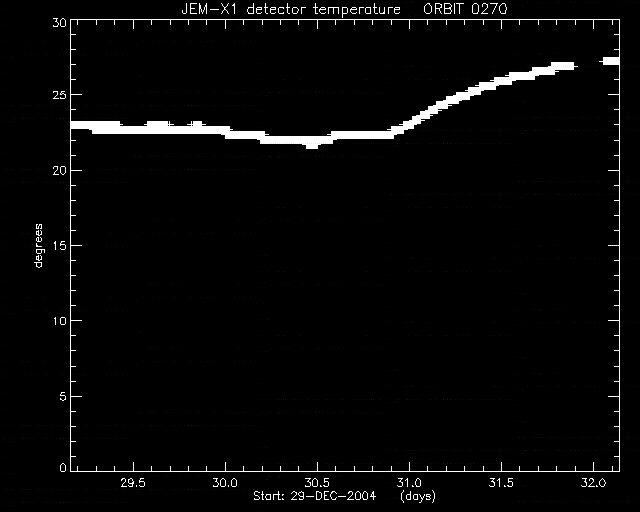
Task: Click the '(days)' unit label
Action: (418, 496)
